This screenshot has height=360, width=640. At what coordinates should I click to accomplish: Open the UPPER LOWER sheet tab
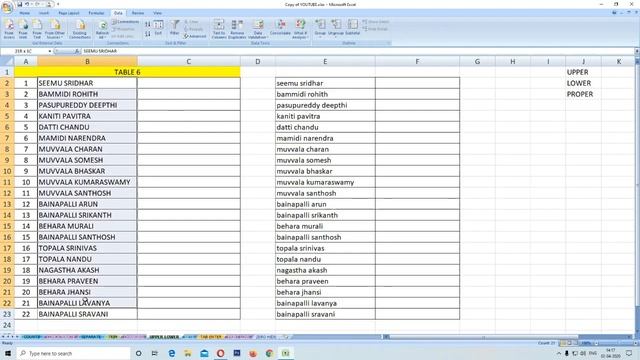(x=164, y=337)
